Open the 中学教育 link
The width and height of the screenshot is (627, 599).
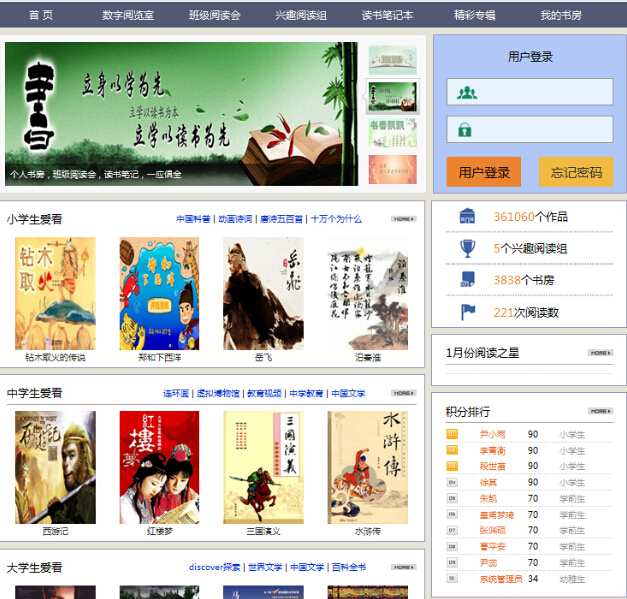click(x=306, y=393)
